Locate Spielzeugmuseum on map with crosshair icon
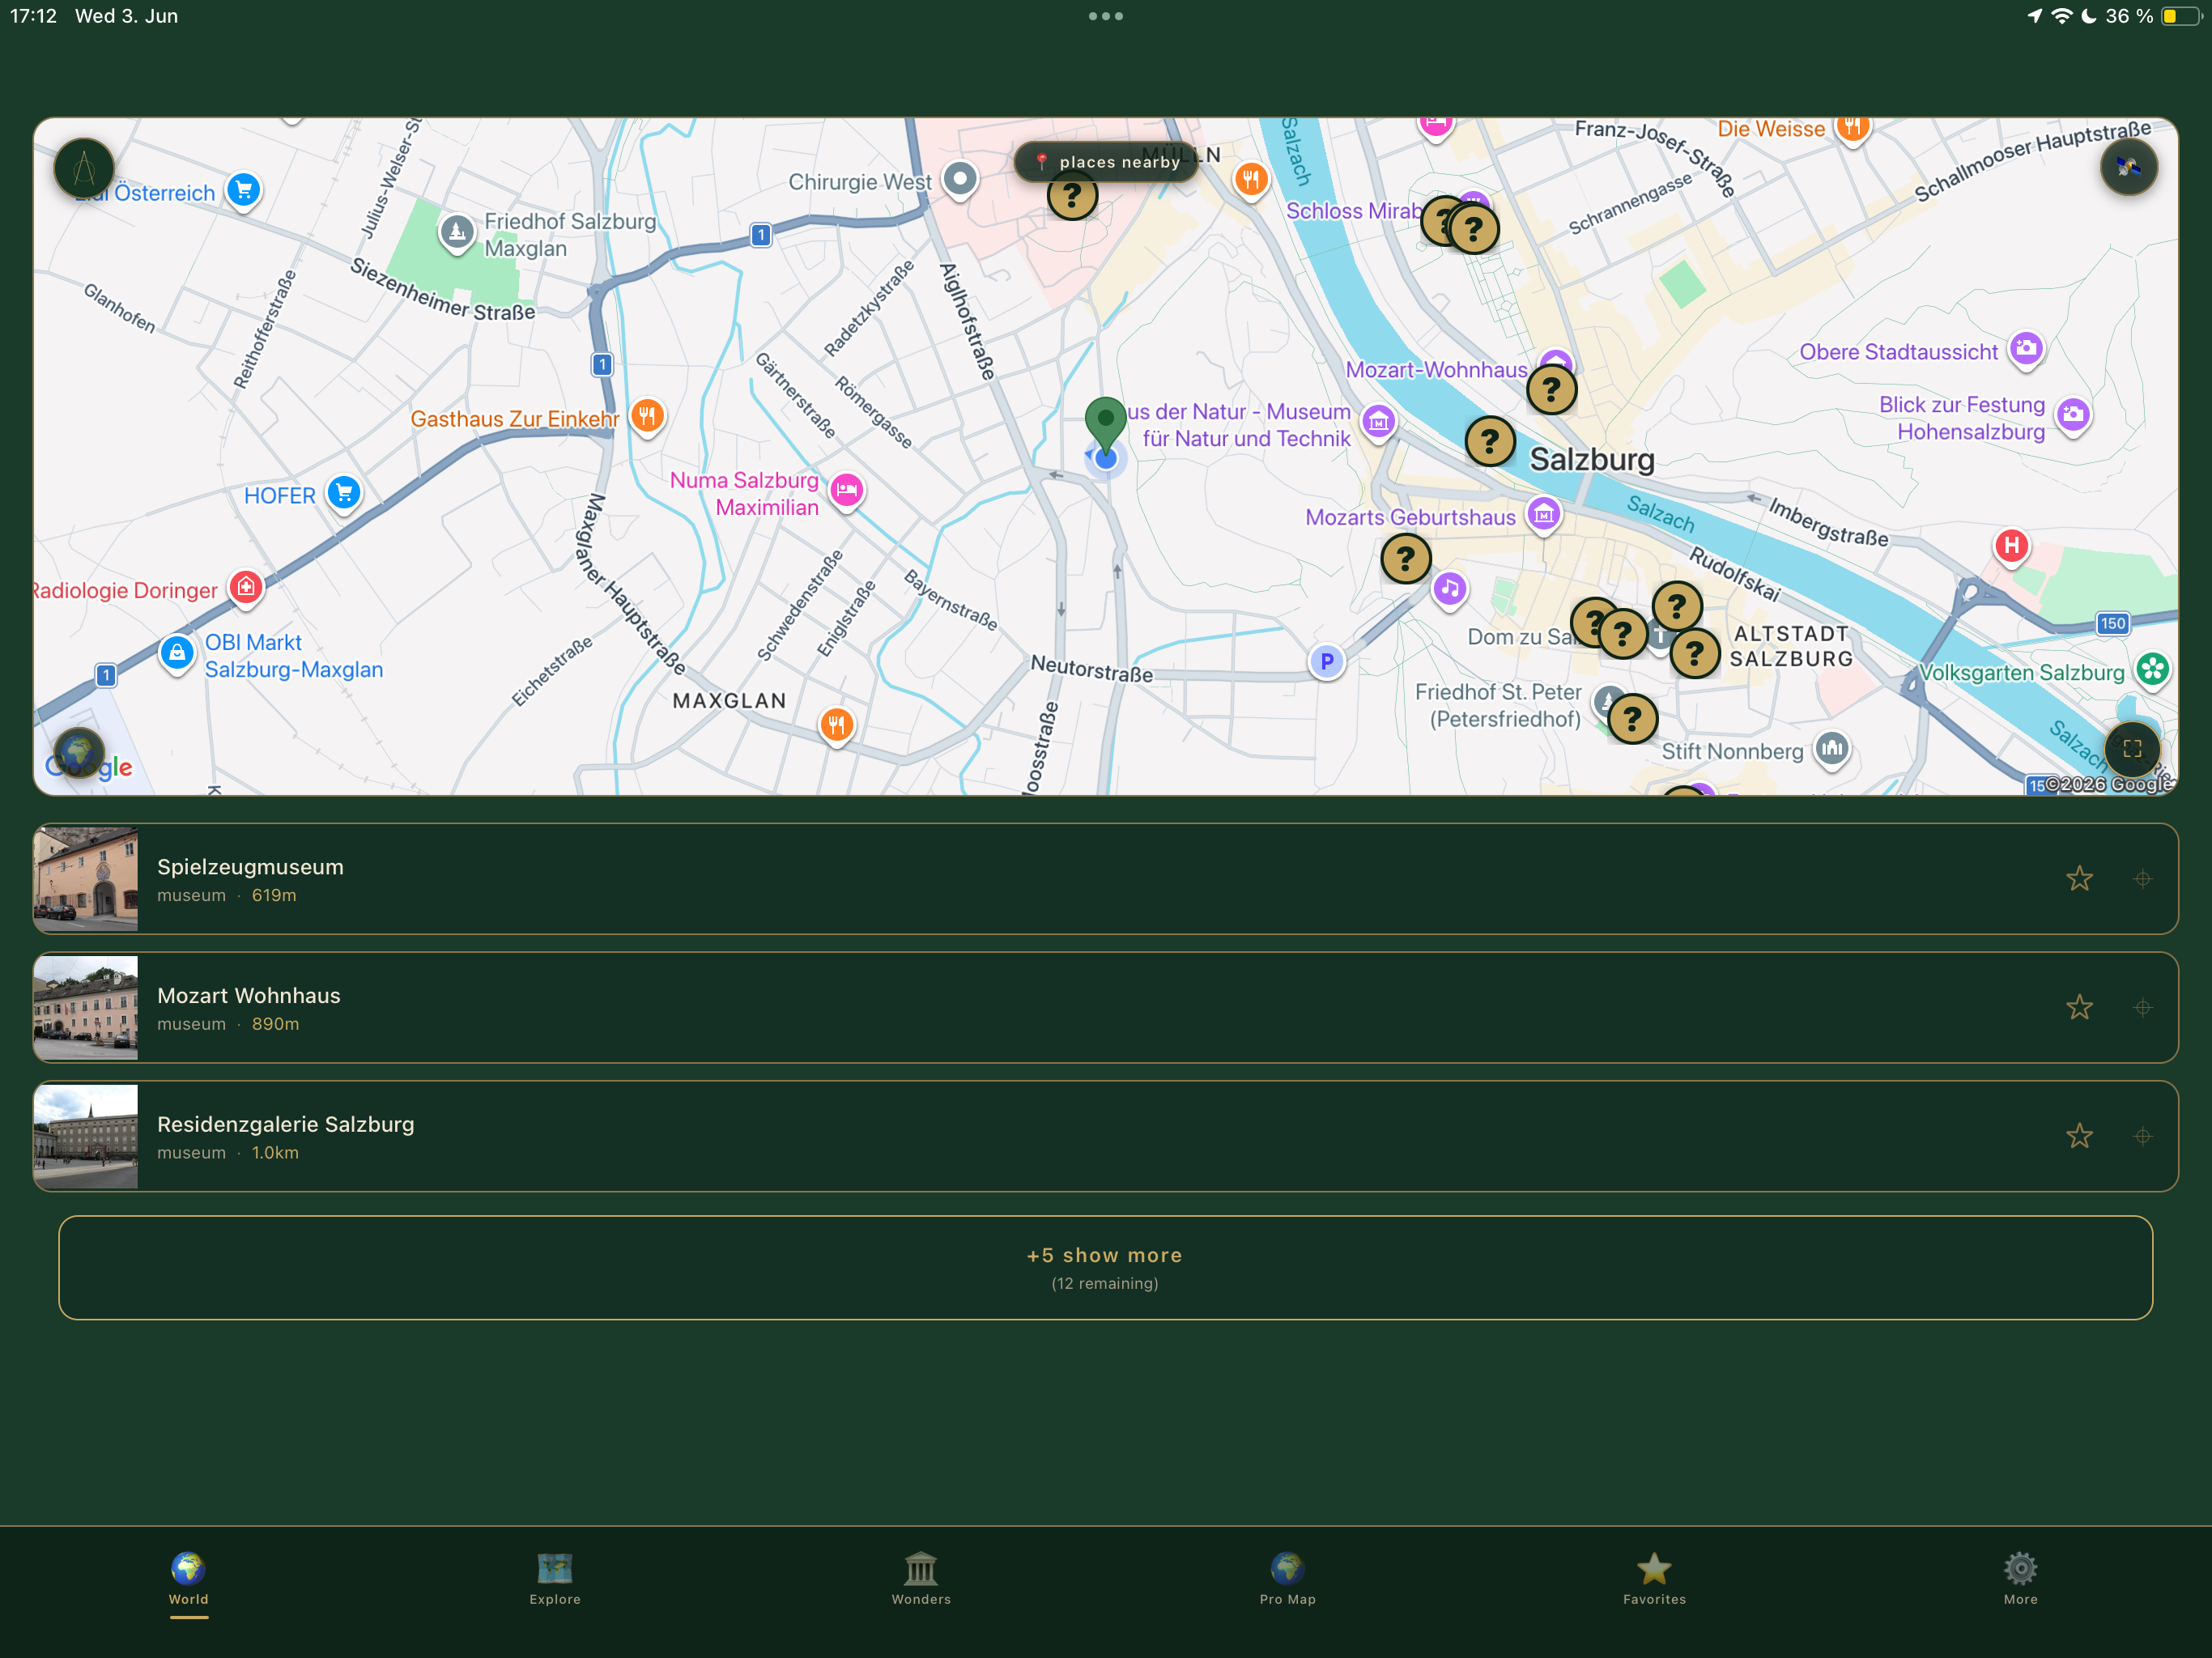 click(x=2142, y=878)
